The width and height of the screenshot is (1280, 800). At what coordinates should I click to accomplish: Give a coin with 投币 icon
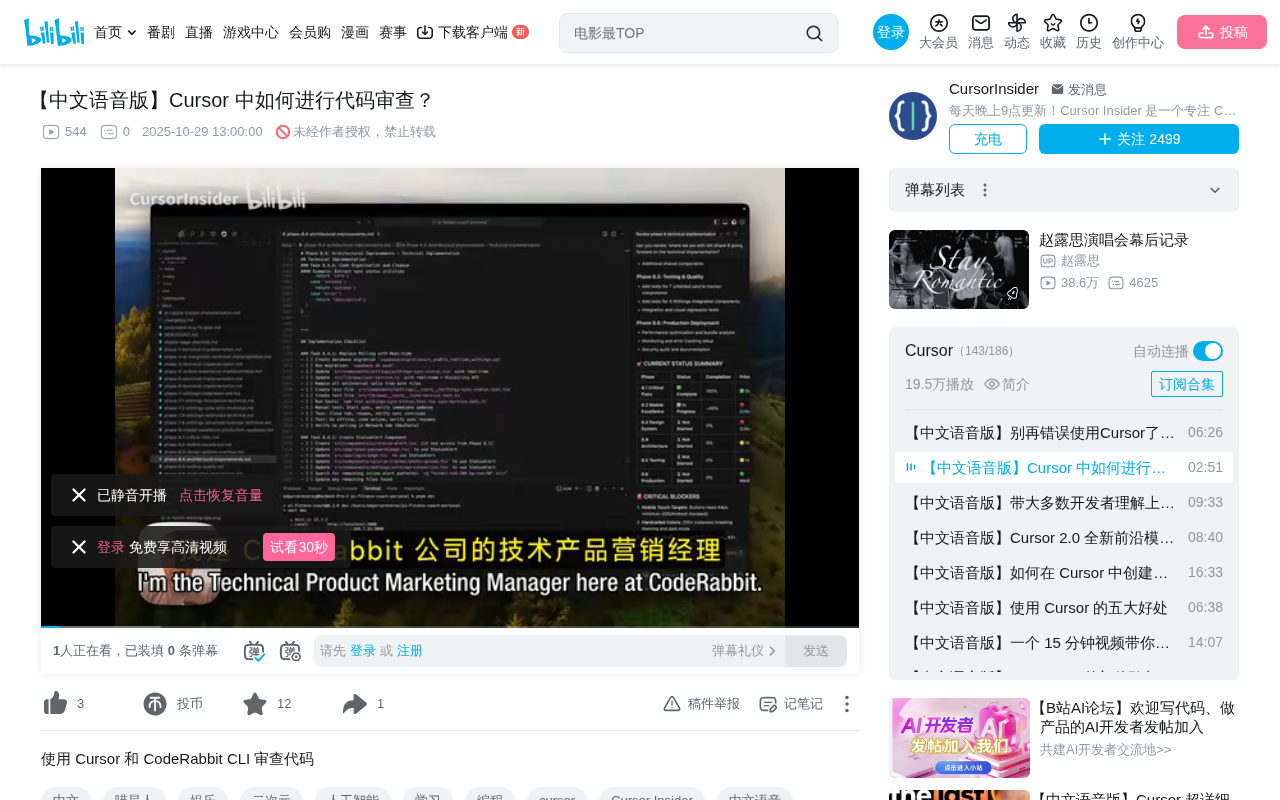155,704
